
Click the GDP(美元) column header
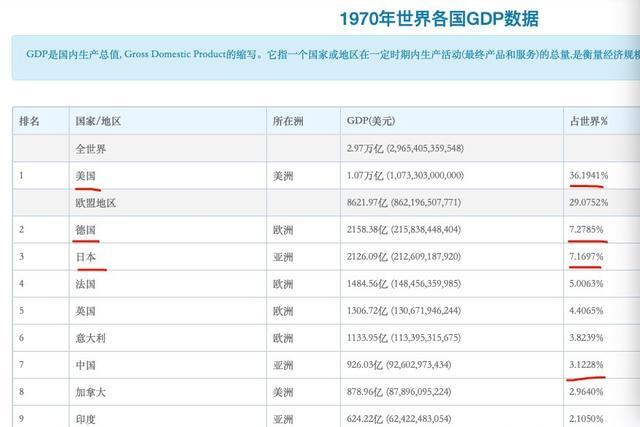pos(371,121)
